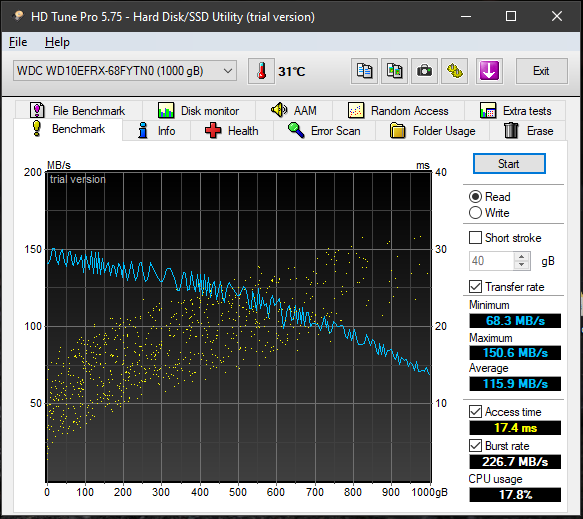This screenshot has width=583, height=519.
Task: Select the Write radio button
Action: tap(475, 213)
